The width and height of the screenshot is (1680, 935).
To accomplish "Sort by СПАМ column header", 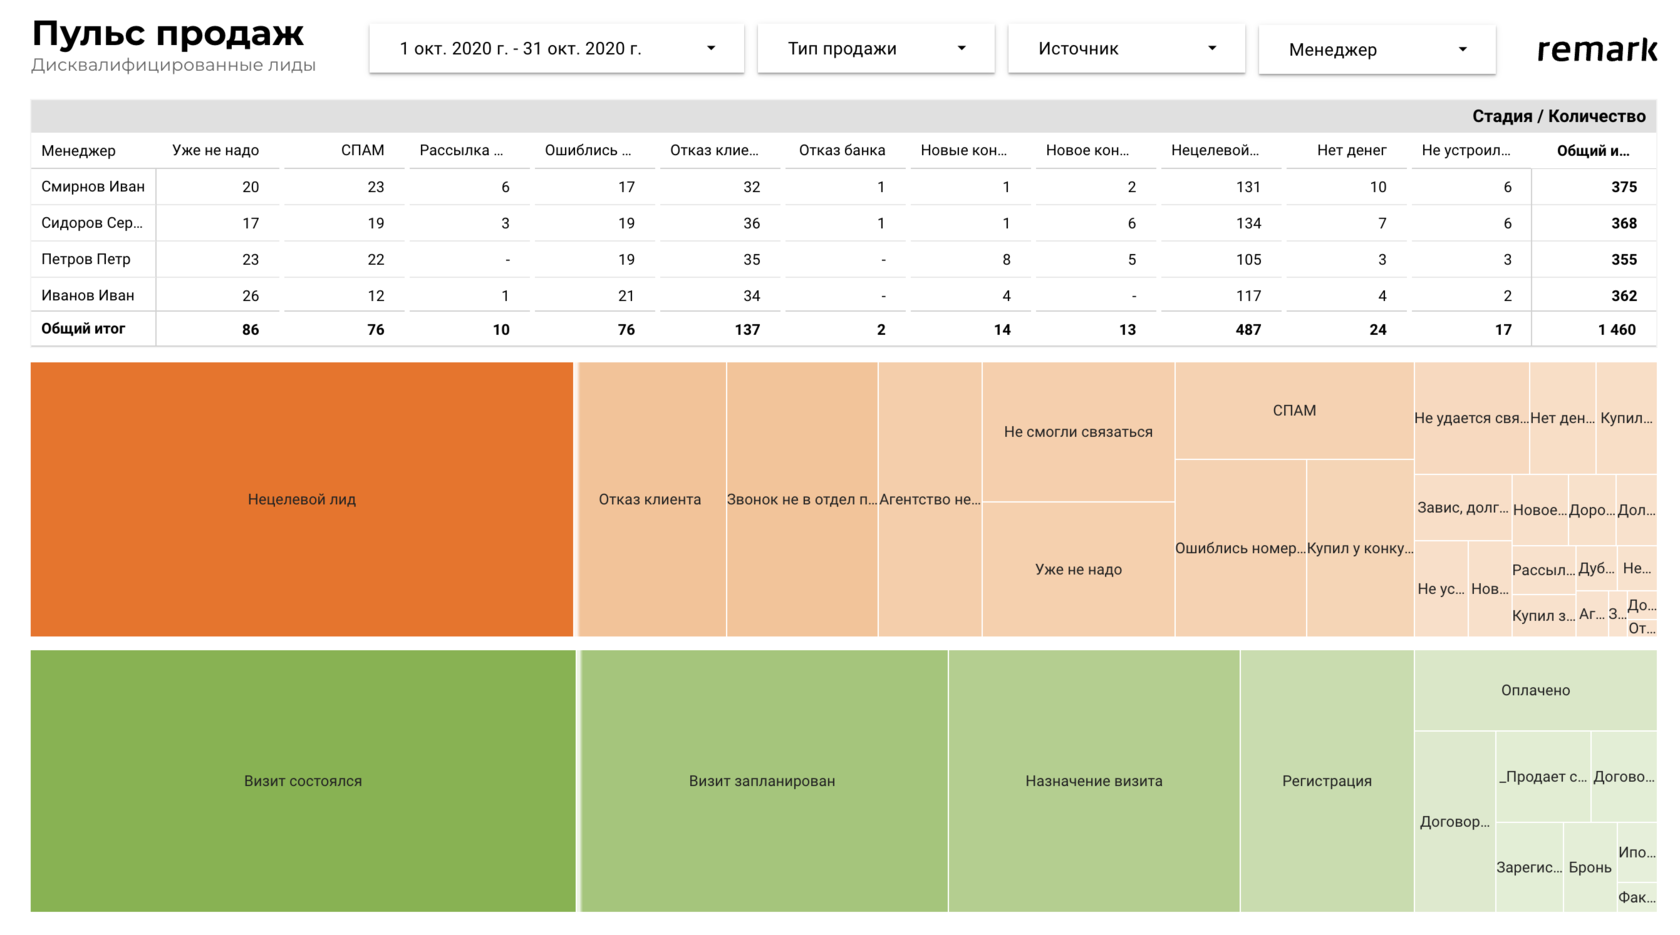I will point(362,150).
